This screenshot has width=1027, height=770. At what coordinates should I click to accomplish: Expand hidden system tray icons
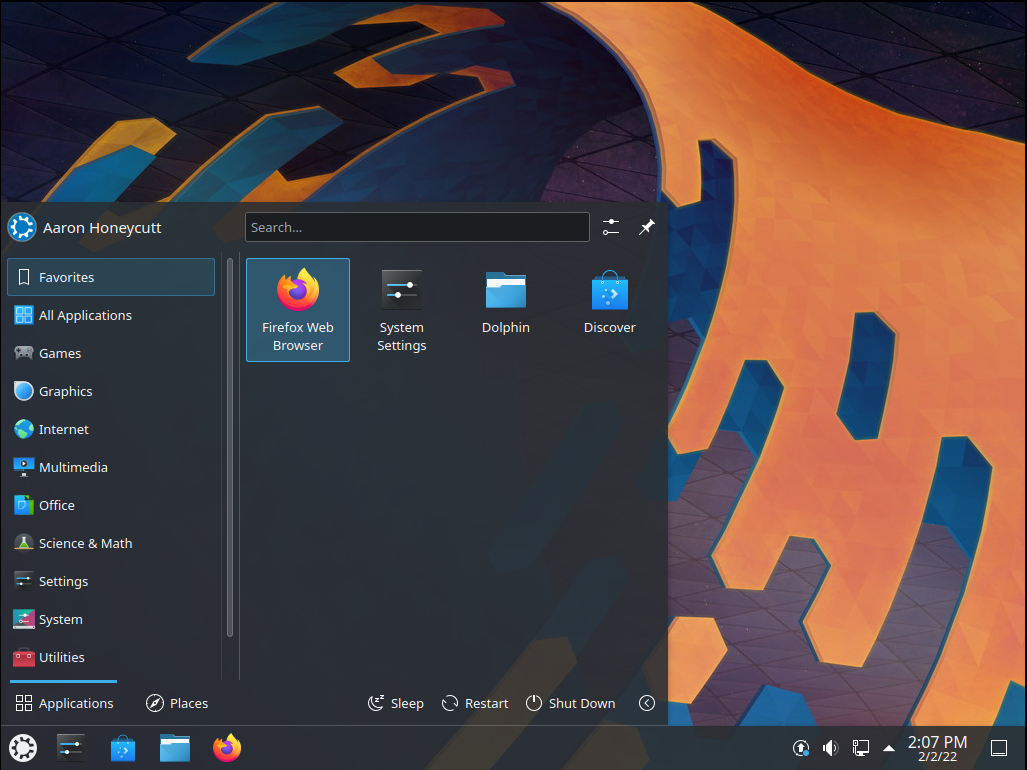[889, 748]
